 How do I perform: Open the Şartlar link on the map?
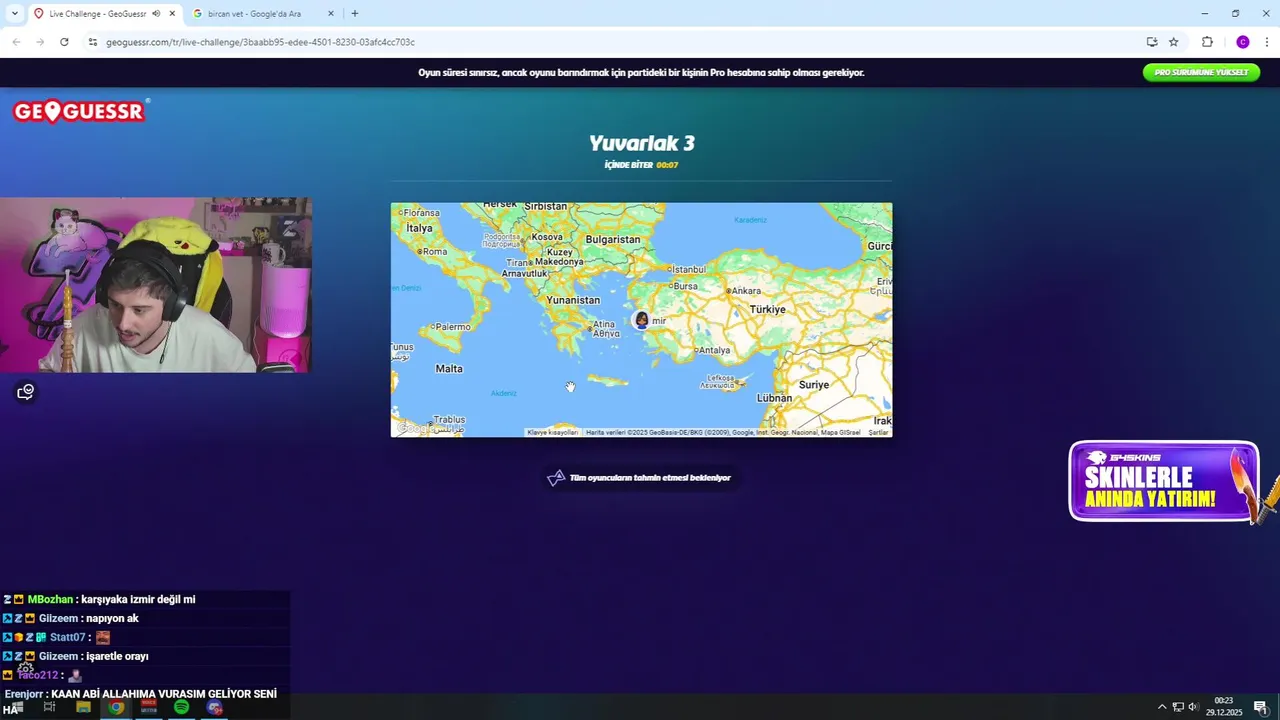pyautogui.click(x=878, y=432)
